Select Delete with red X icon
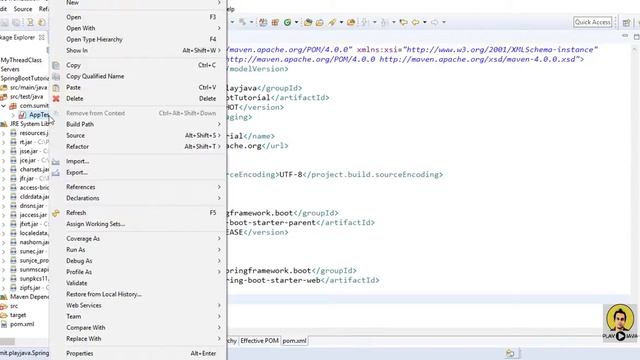Screen dimensions: 640x360 coord(138,98)
